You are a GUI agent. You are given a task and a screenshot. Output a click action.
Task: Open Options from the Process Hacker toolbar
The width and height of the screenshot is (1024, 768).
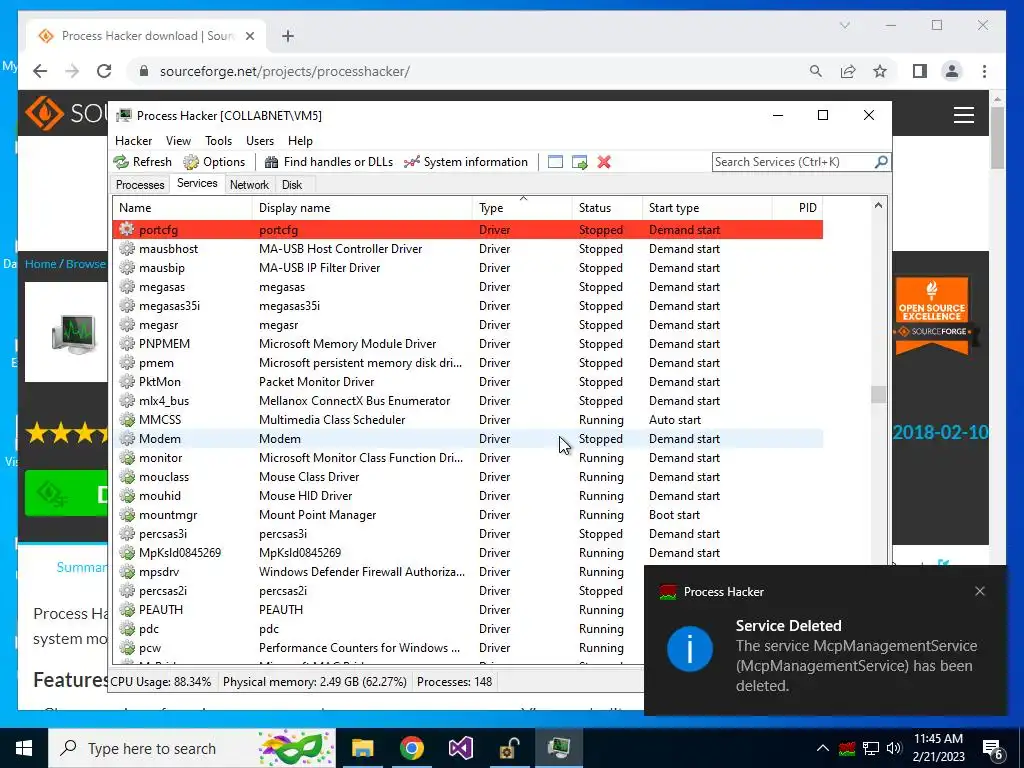(215, 162)
